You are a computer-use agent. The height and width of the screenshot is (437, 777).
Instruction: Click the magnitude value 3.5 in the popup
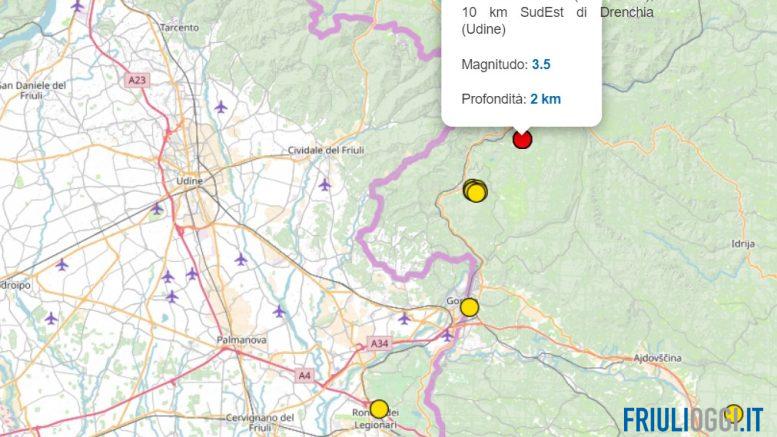point(541,64)
